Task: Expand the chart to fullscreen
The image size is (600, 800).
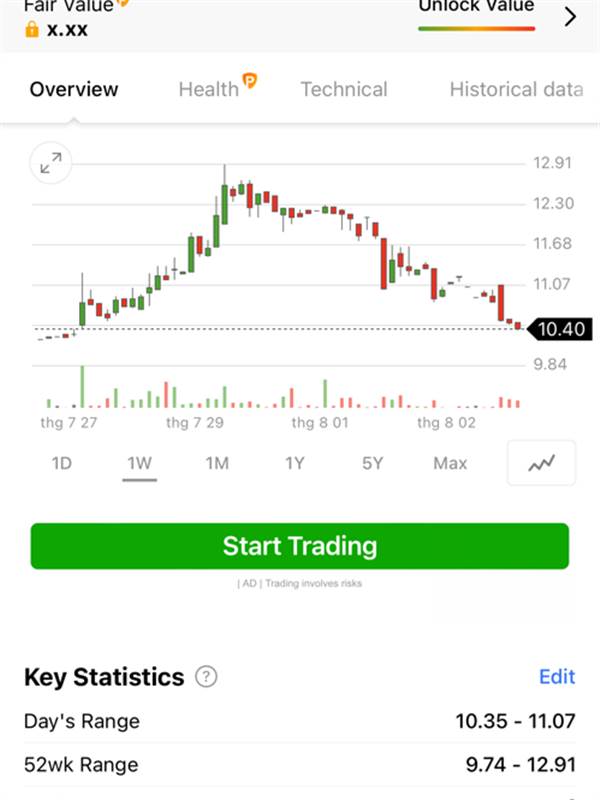Action: [x=51, y=163]
